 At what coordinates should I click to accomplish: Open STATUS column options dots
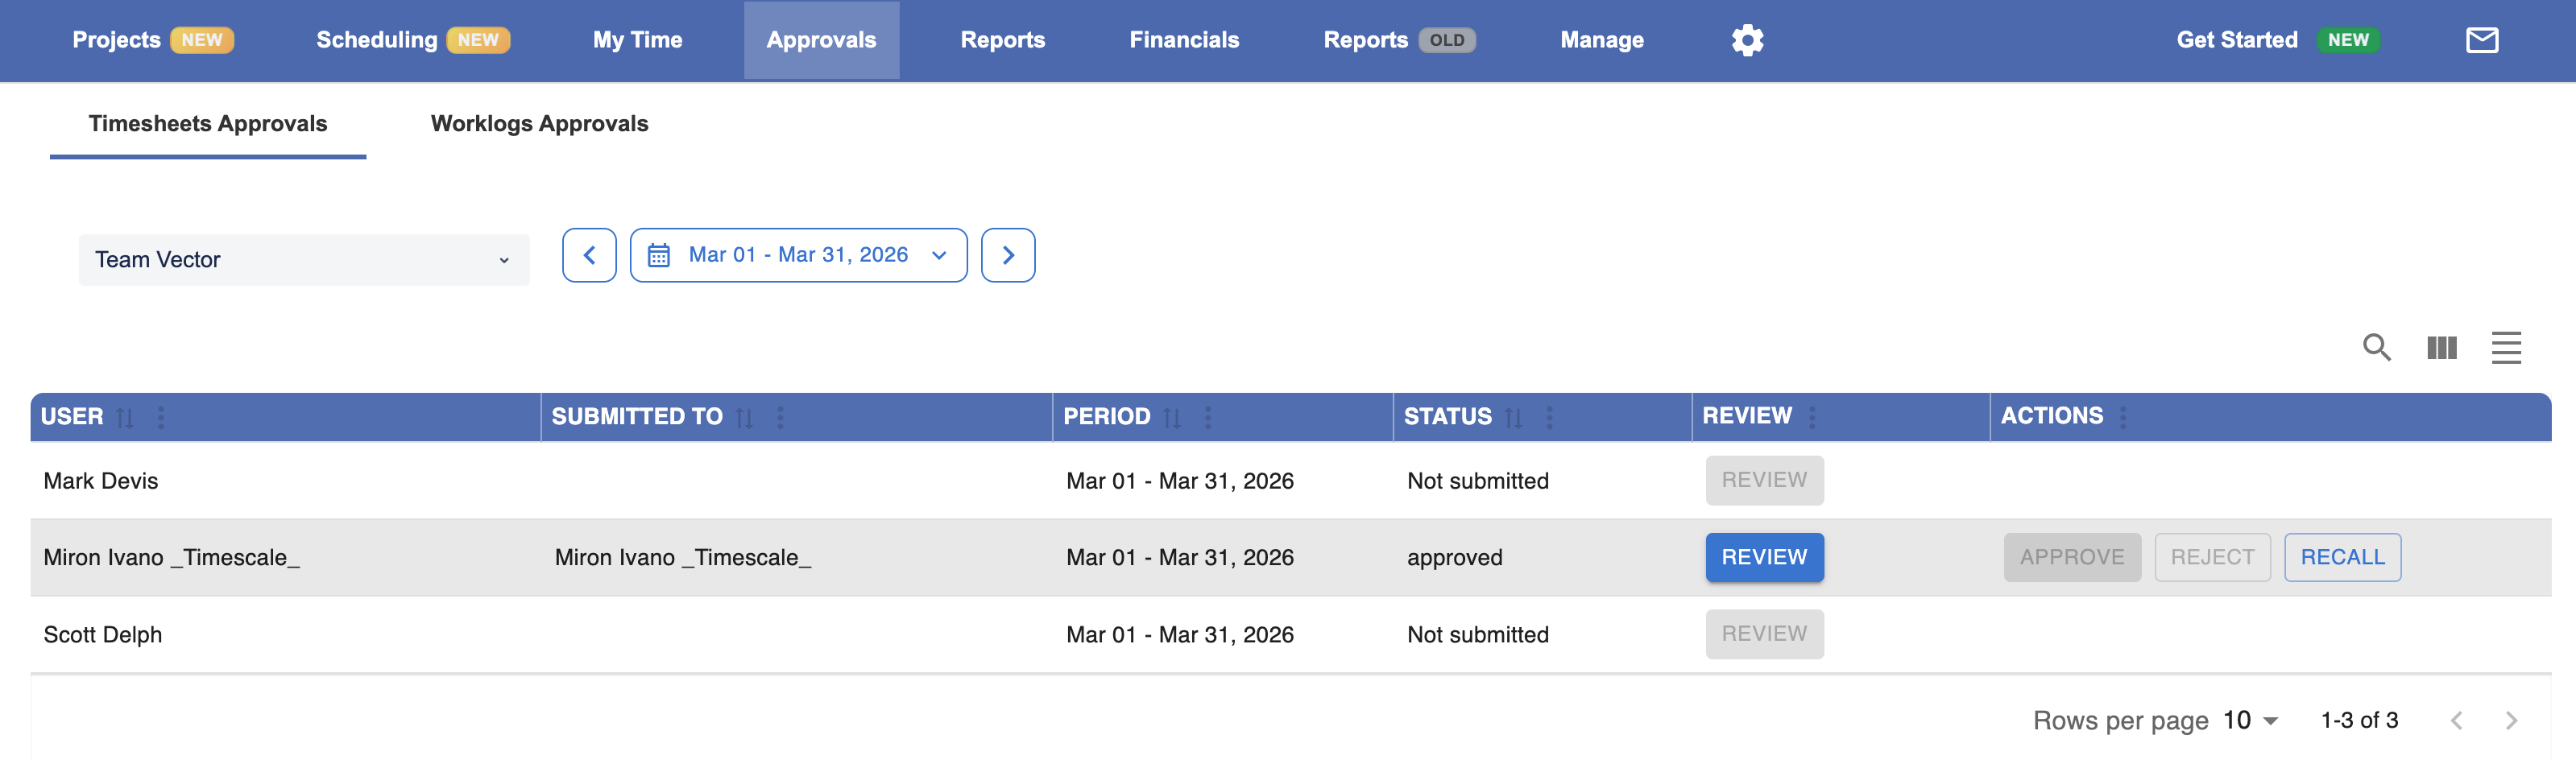pyautogui.click(x=1549, y=417)
